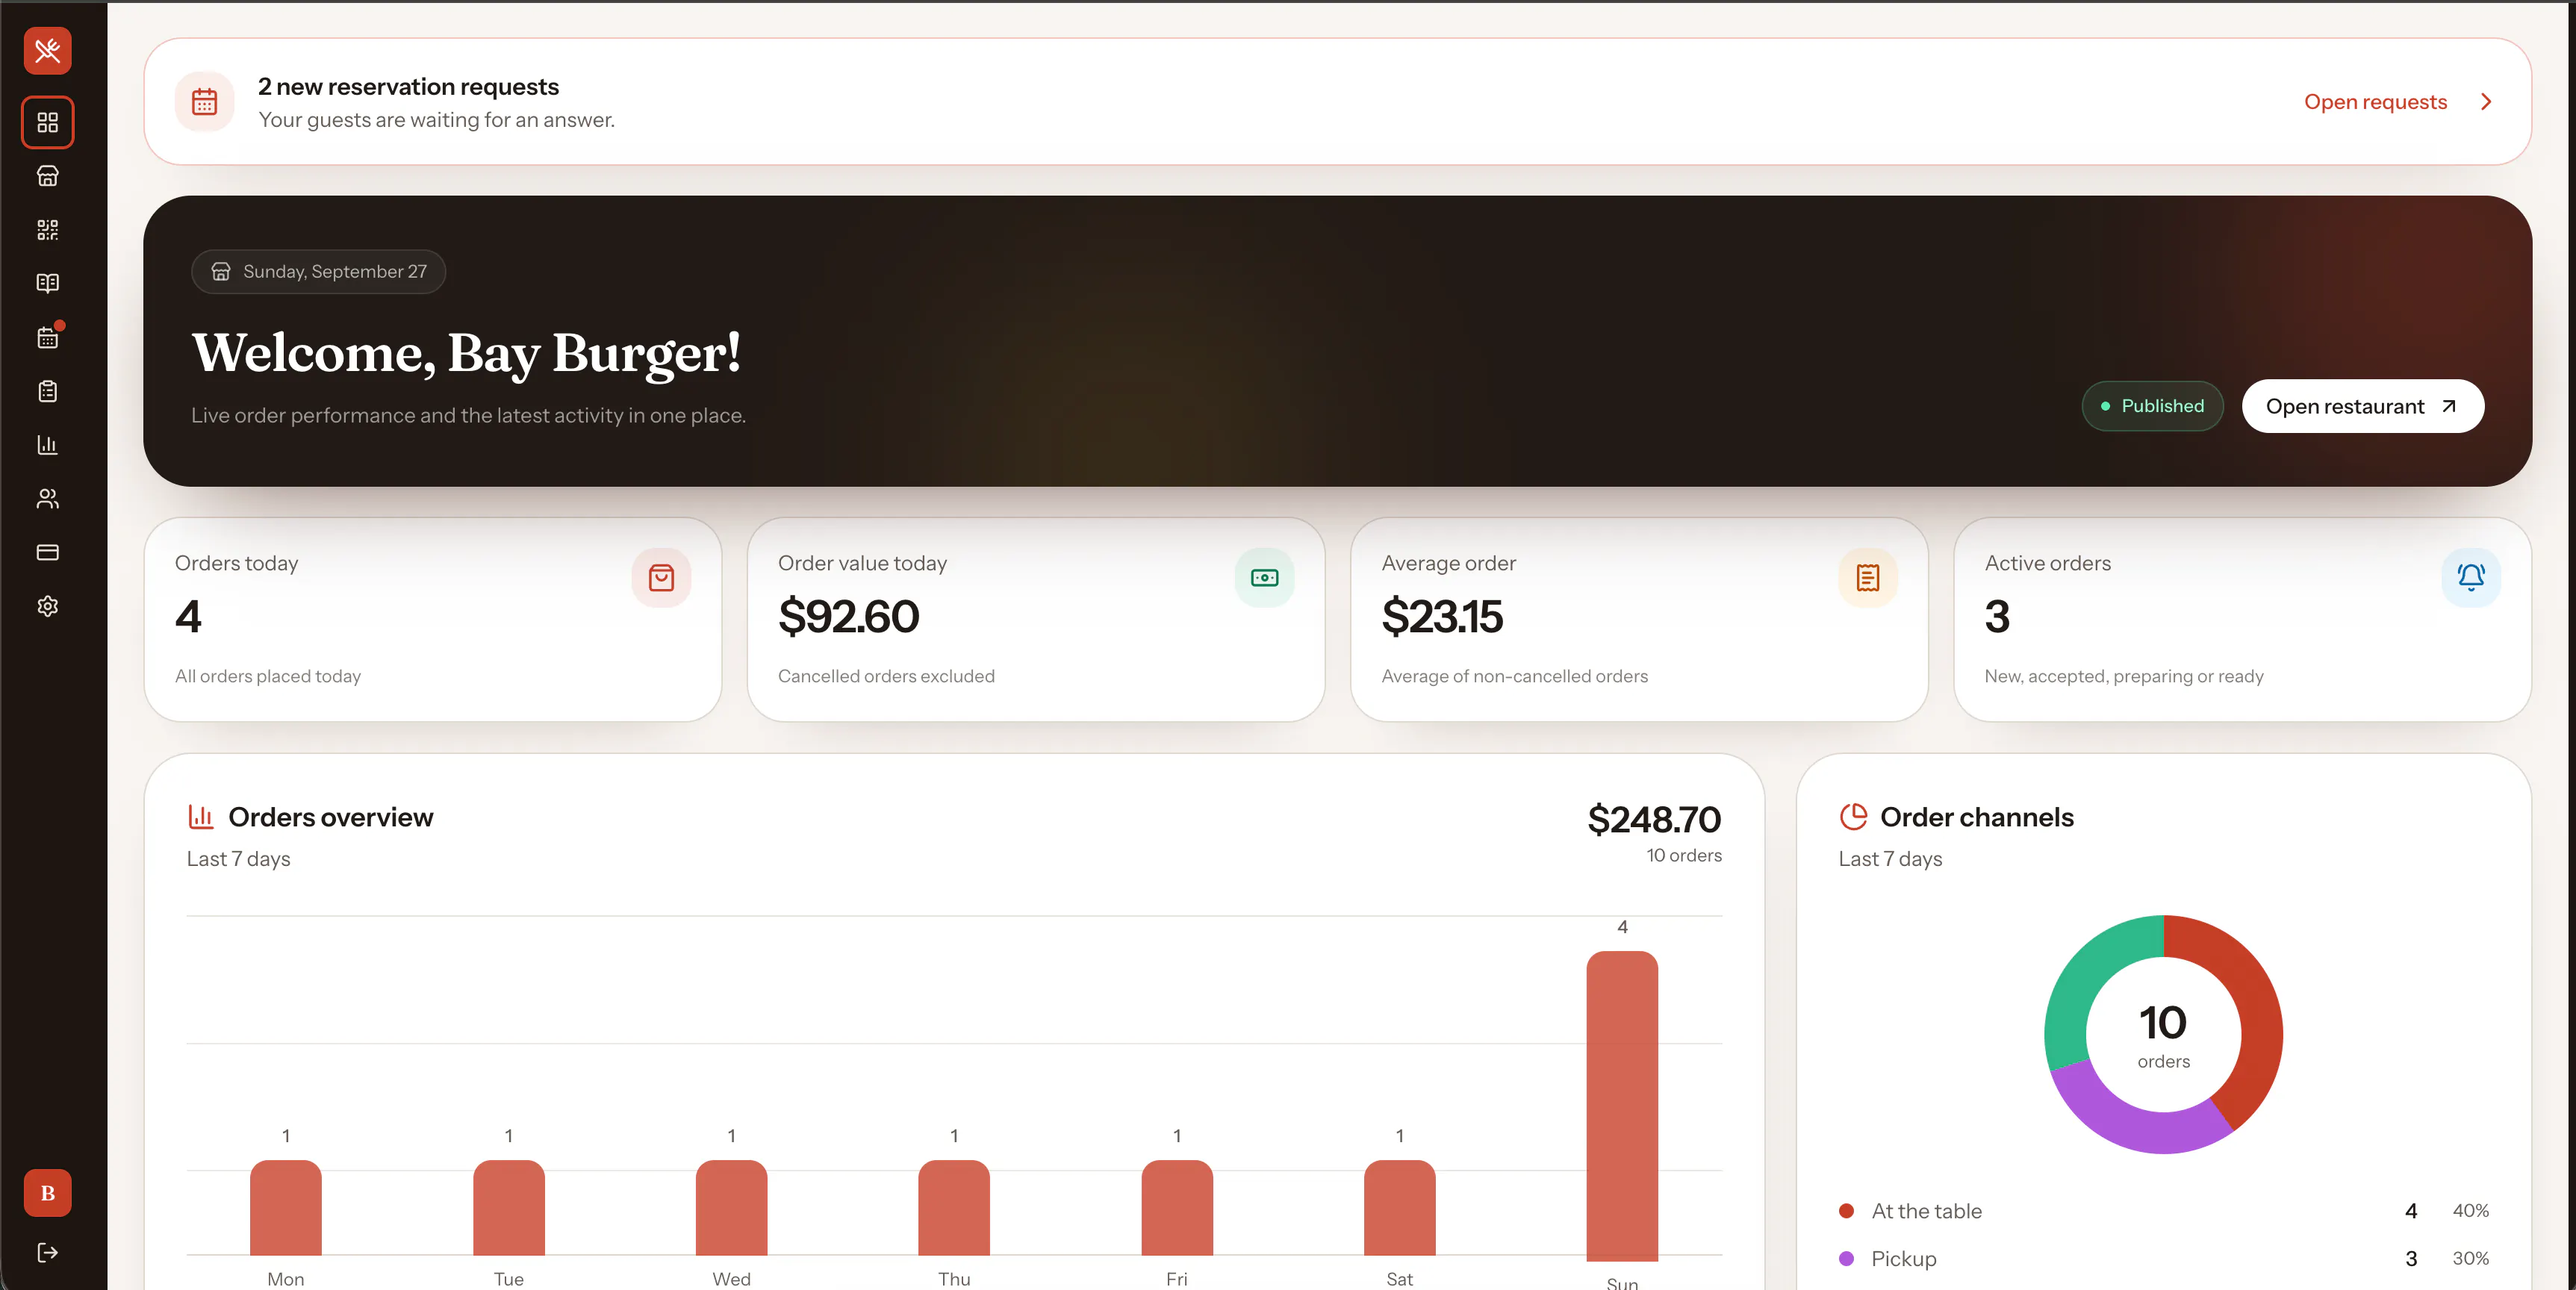Click the store icon in date badge
The width and height of the screenshot is (2576, 1290).
click(x=221, y=272)
